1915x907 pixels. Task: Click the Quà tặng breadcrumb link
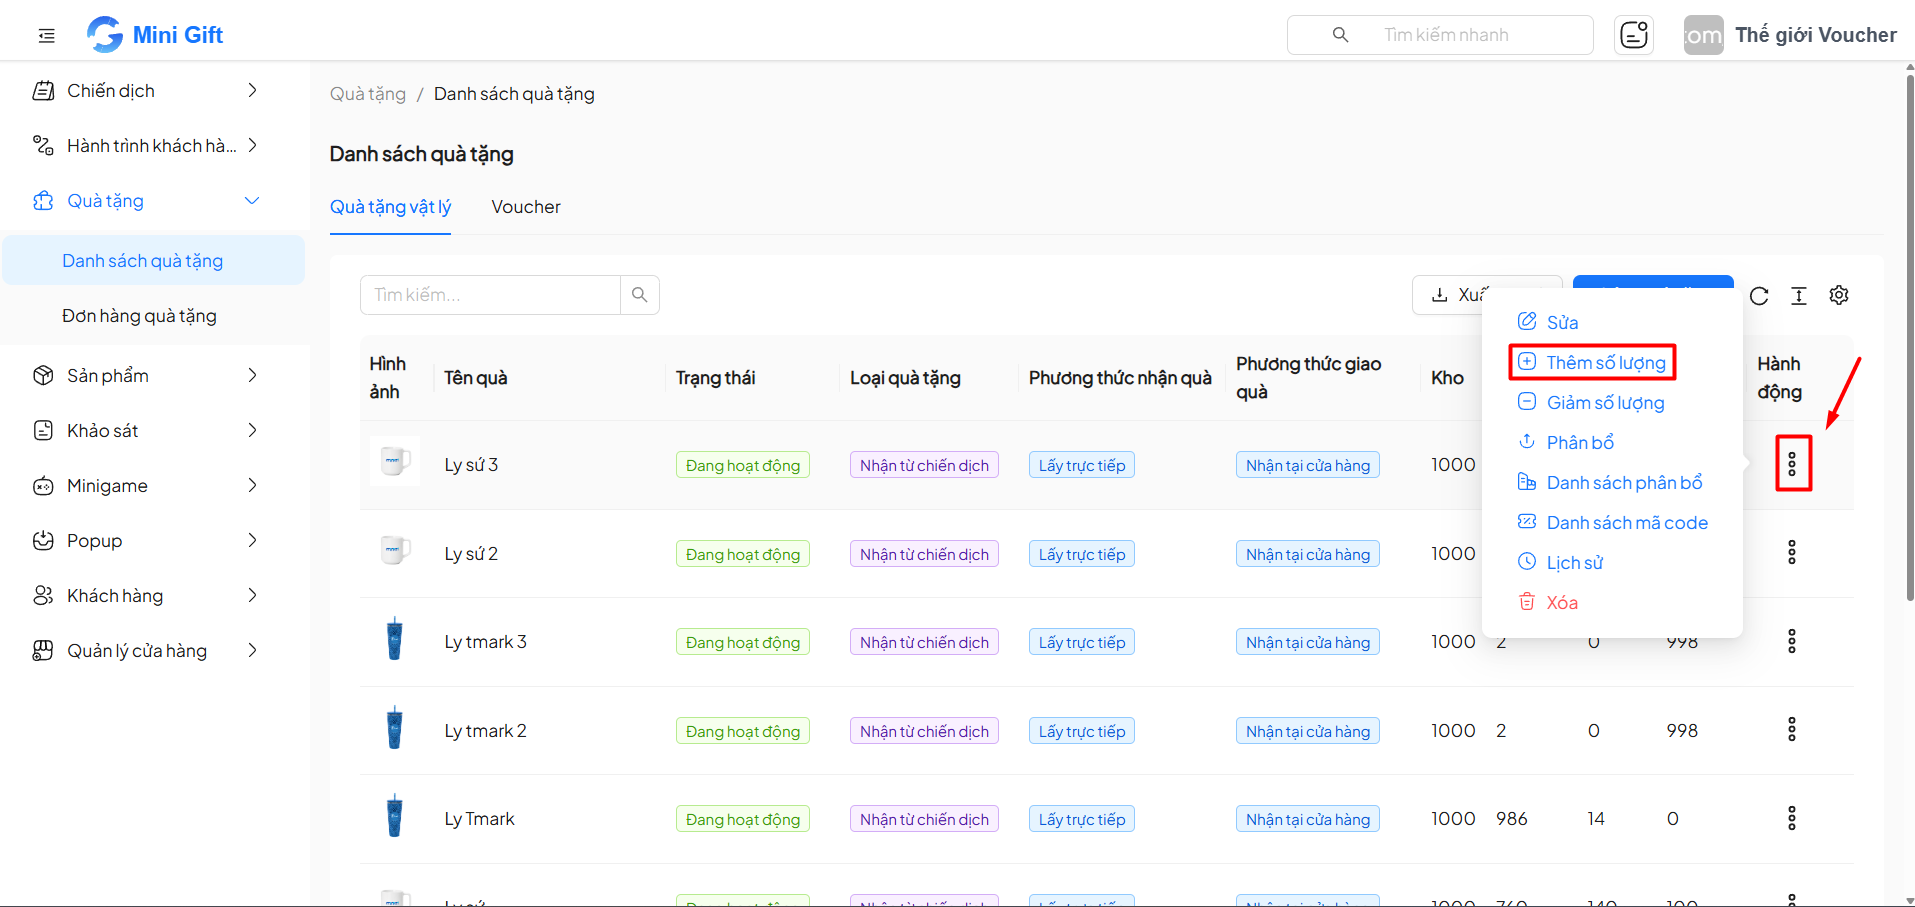368,94
